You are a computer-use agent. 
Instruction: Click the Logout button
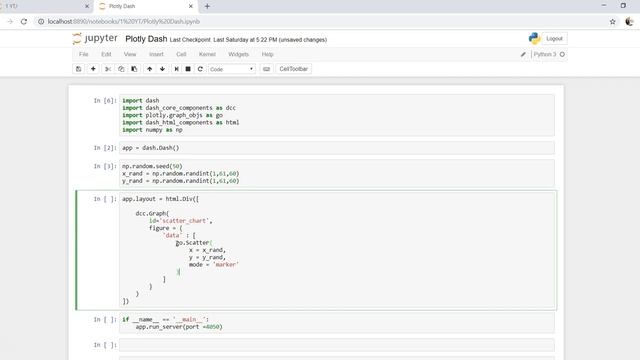coord(554,38)
